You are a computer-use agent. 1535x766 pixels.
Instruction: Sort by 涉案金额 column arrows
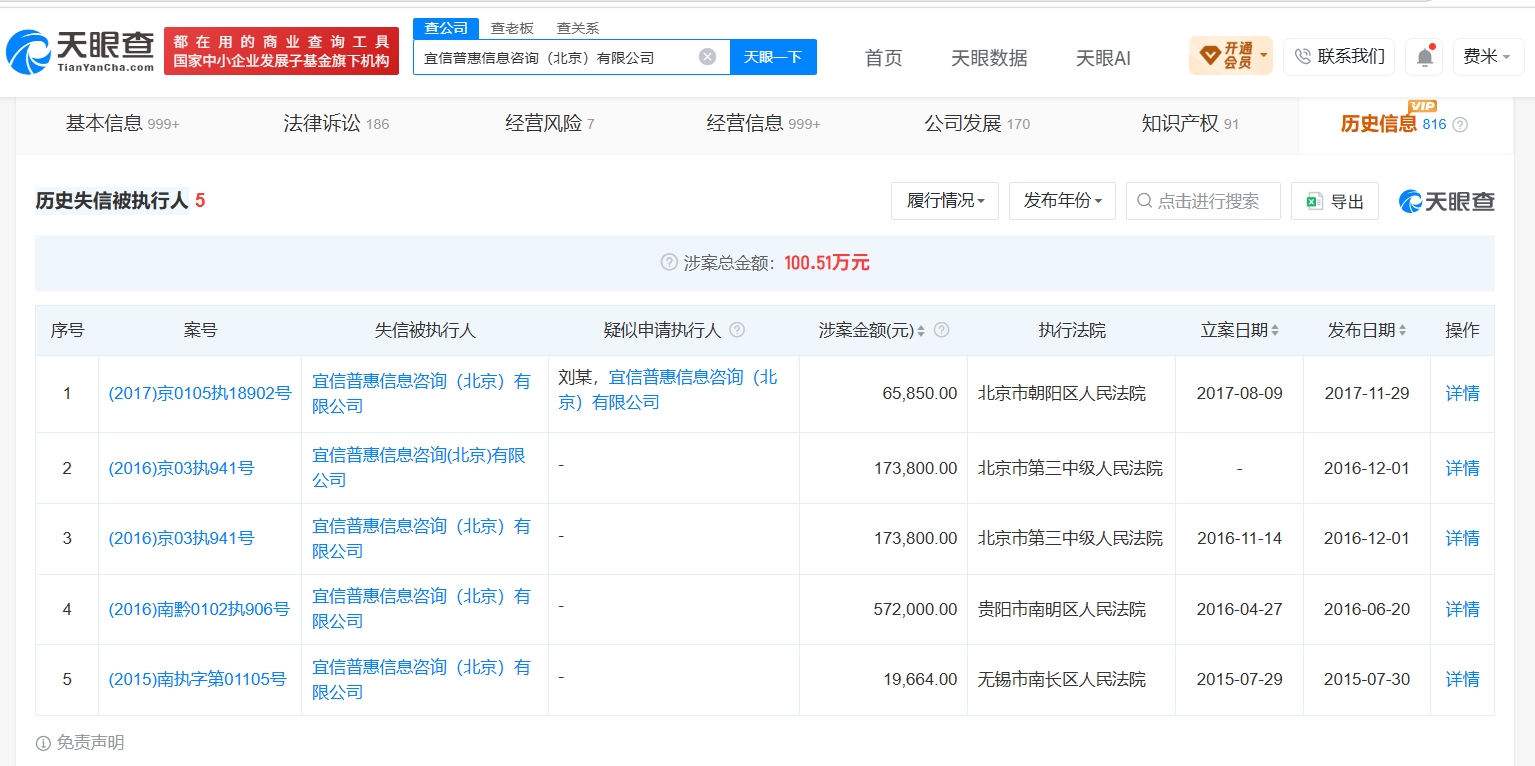click(921, 330)
